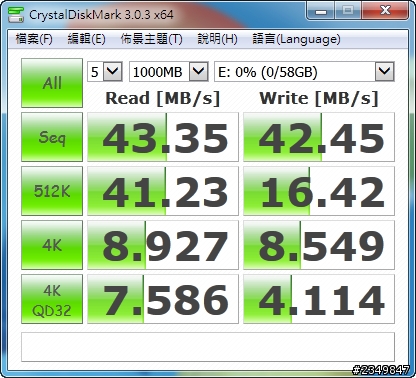Minimize the CrystalDiskMark window
This screenshot has width=416, height=378.
pos(321,11)
